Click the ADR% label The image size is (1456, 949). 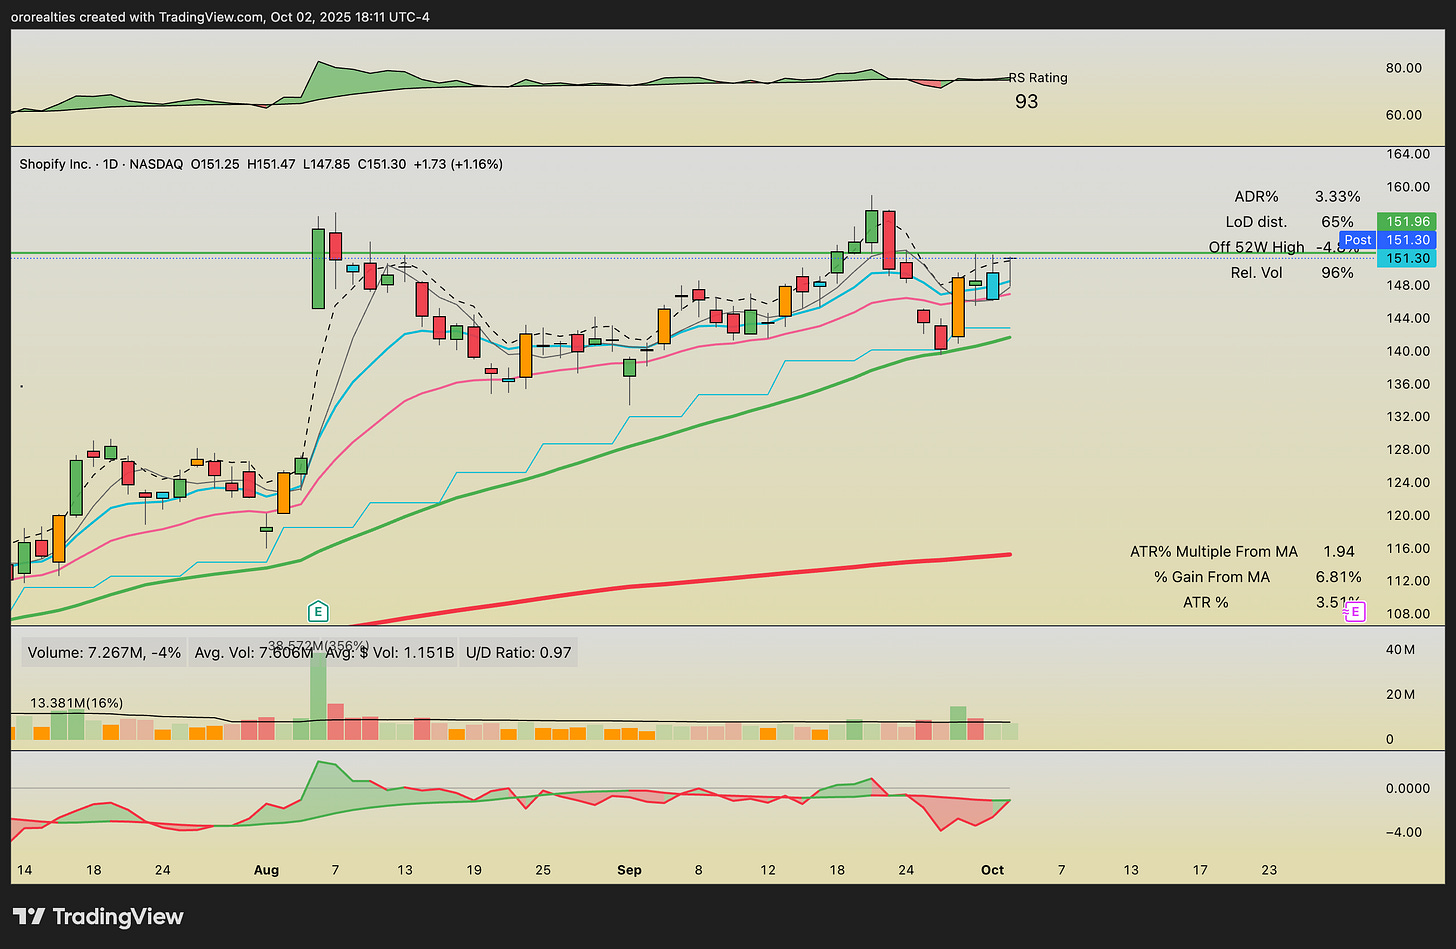pos(1257,197)
